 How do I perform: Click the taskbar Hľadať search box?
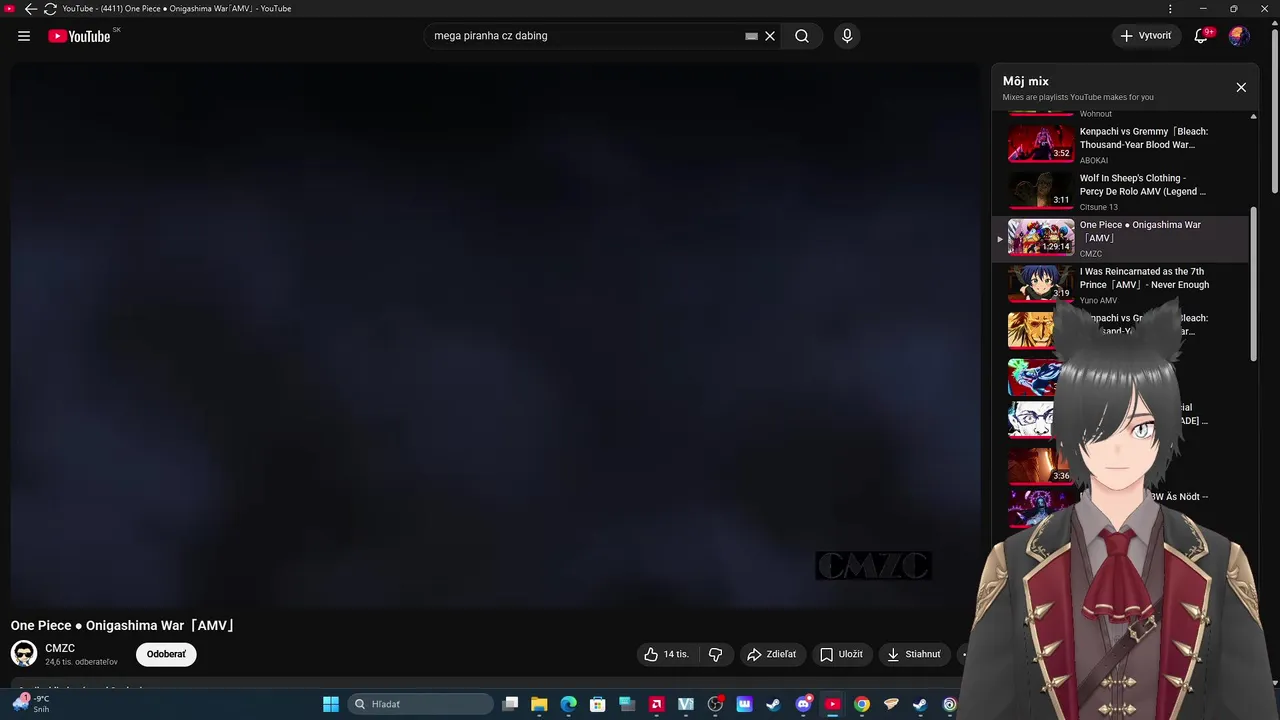tap(420, 704)
